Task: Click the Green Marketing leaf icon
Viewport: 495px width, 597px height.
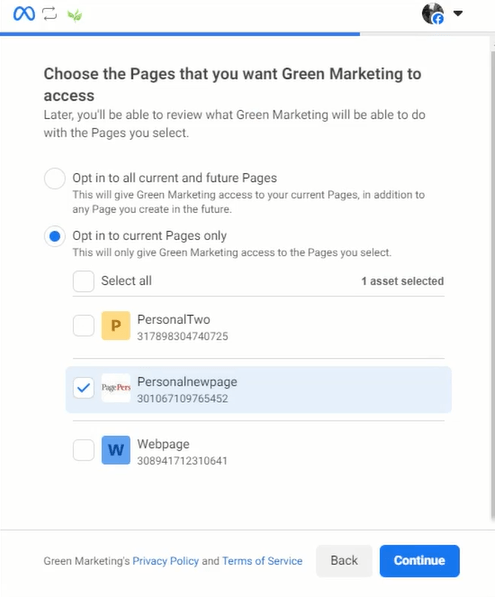Action: pyautogui.click(x=75, y=15)
